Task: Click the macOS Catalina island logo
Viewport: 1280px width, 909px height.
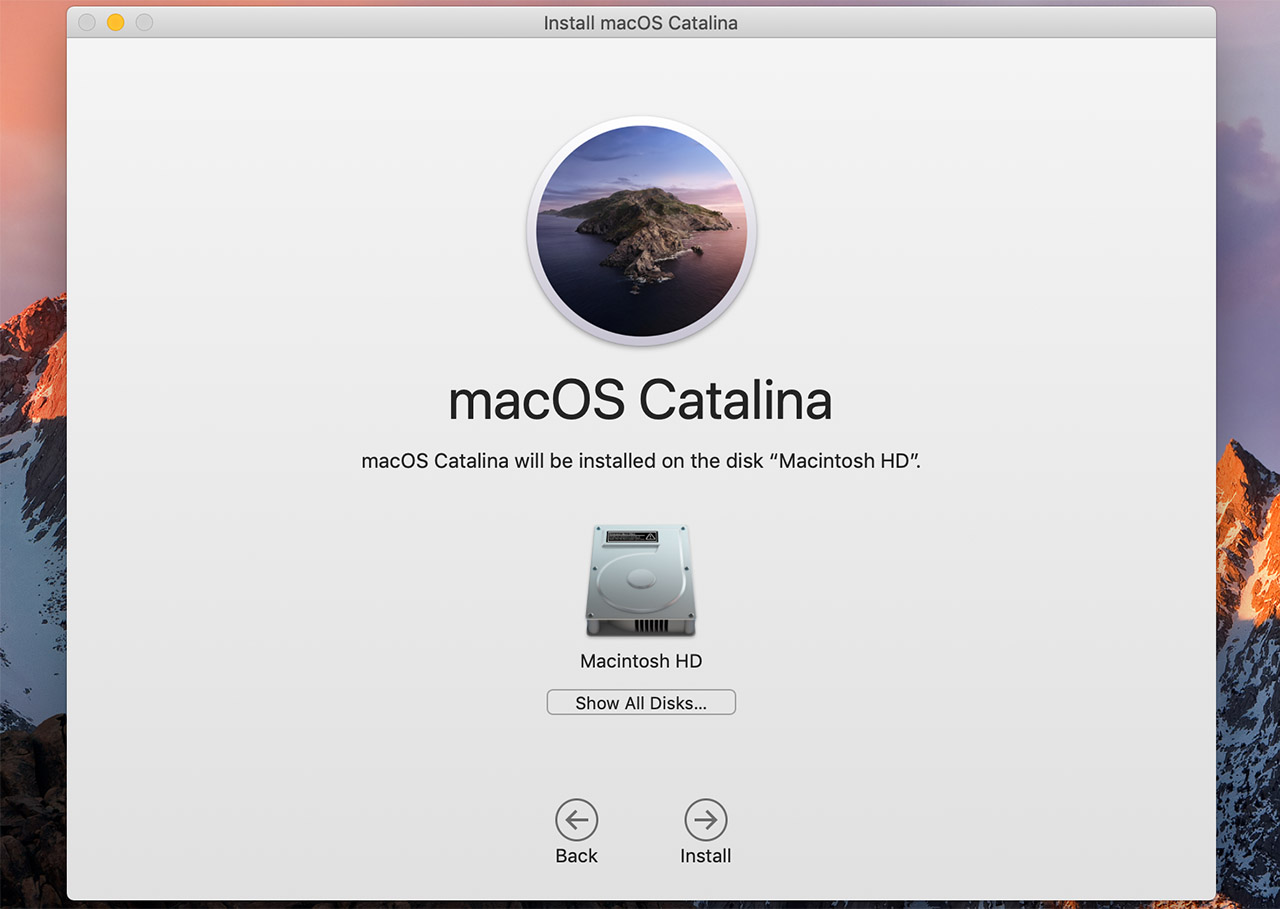Action: (641, 231)
